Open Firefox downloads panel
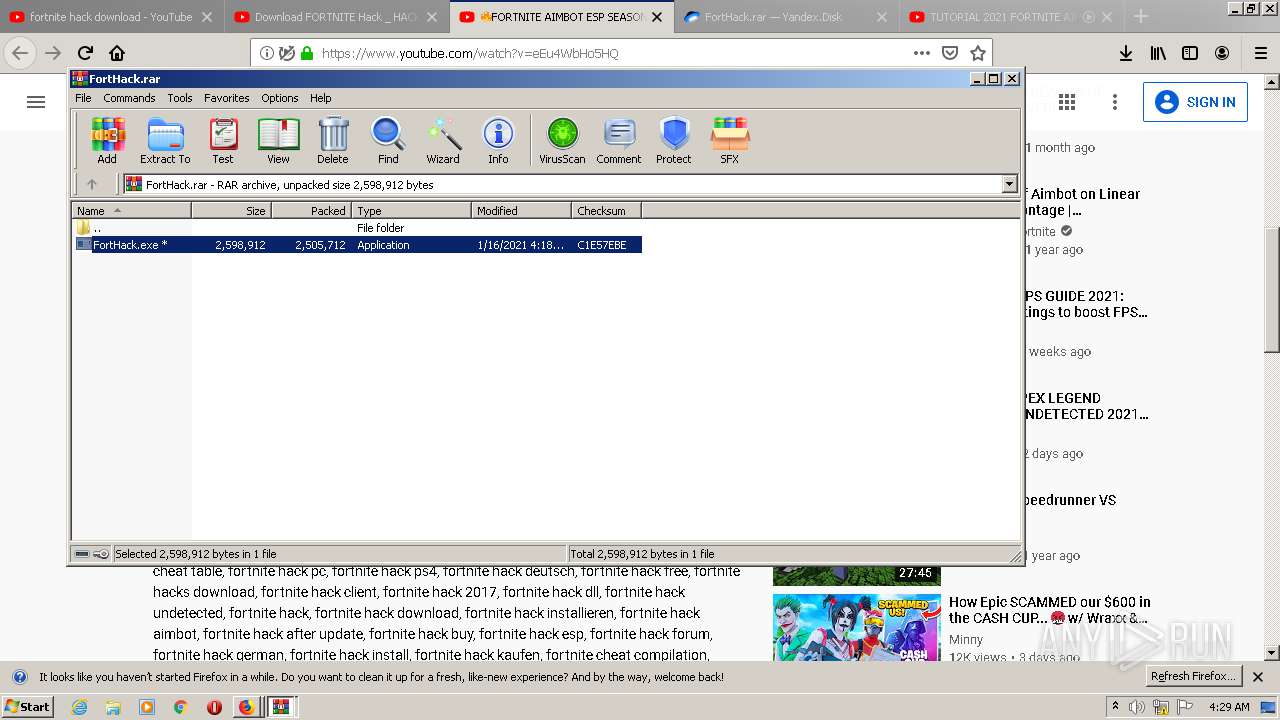1280x720 pixels. 1126,53
